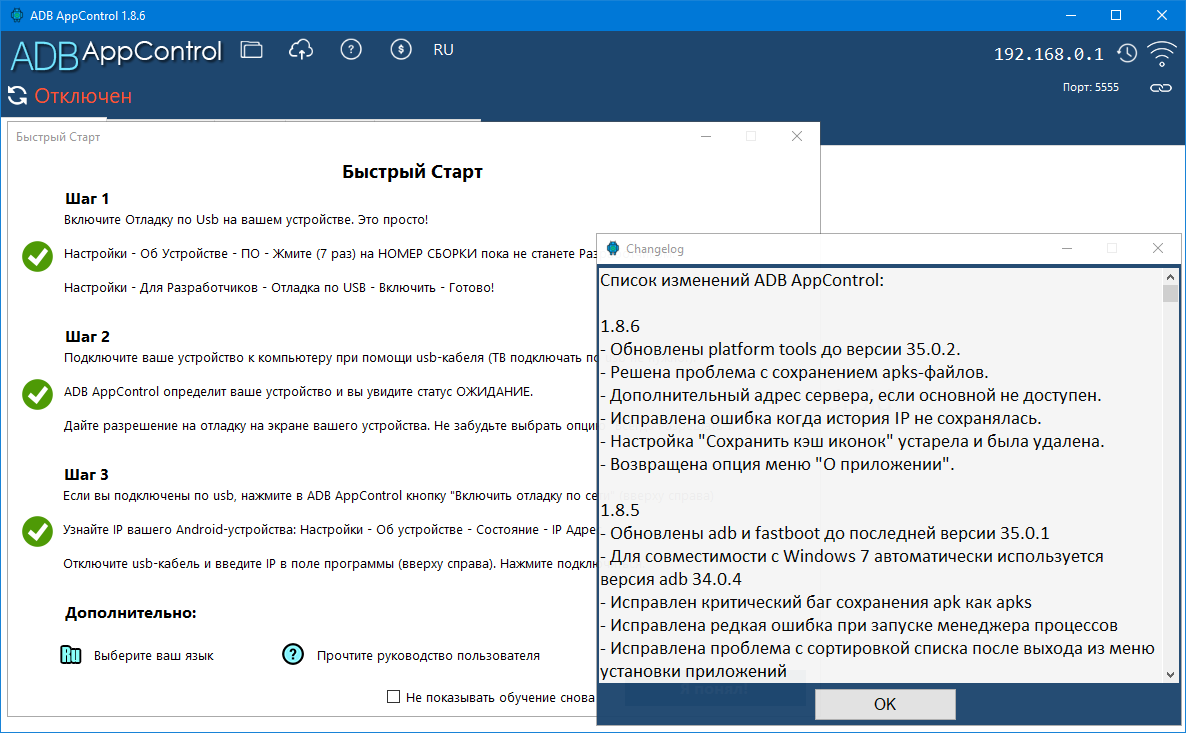Image resolution: width=1186 pixels, height=733 pixels.
Task: Click the IP address field 192.168.0.1
Action: click(1048, 54)
